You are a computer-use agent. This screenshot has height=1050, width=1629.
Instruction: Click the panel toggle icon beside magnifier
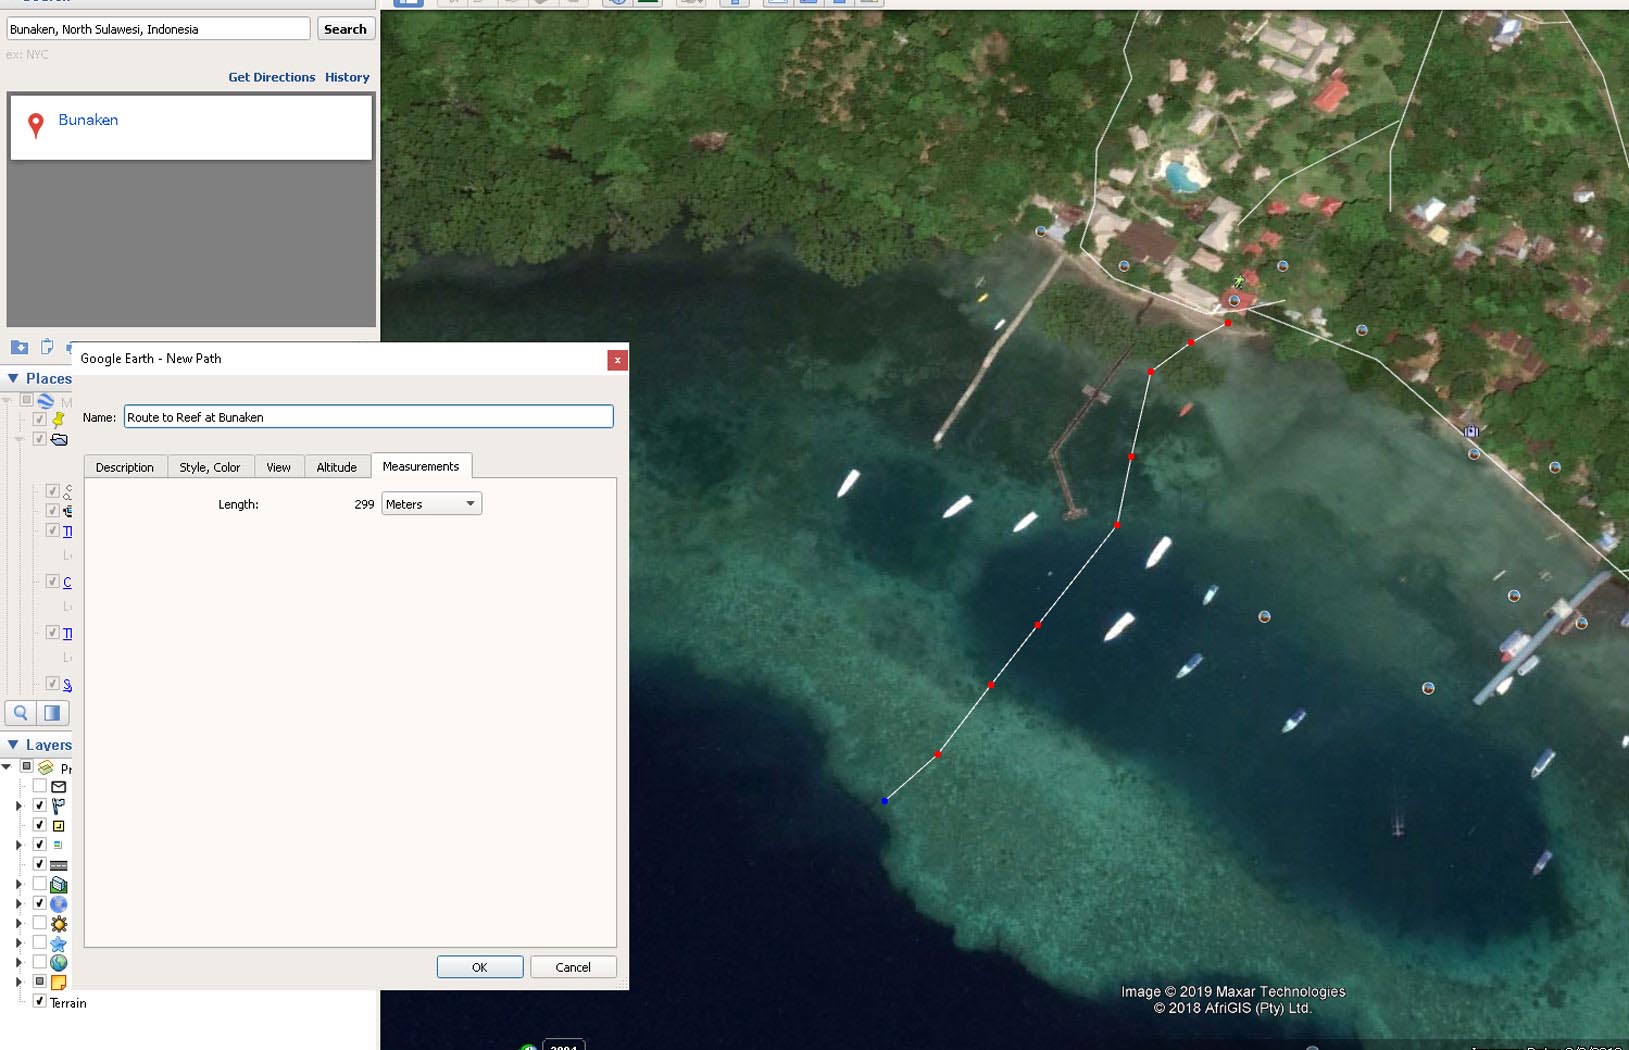pos(52,713)
